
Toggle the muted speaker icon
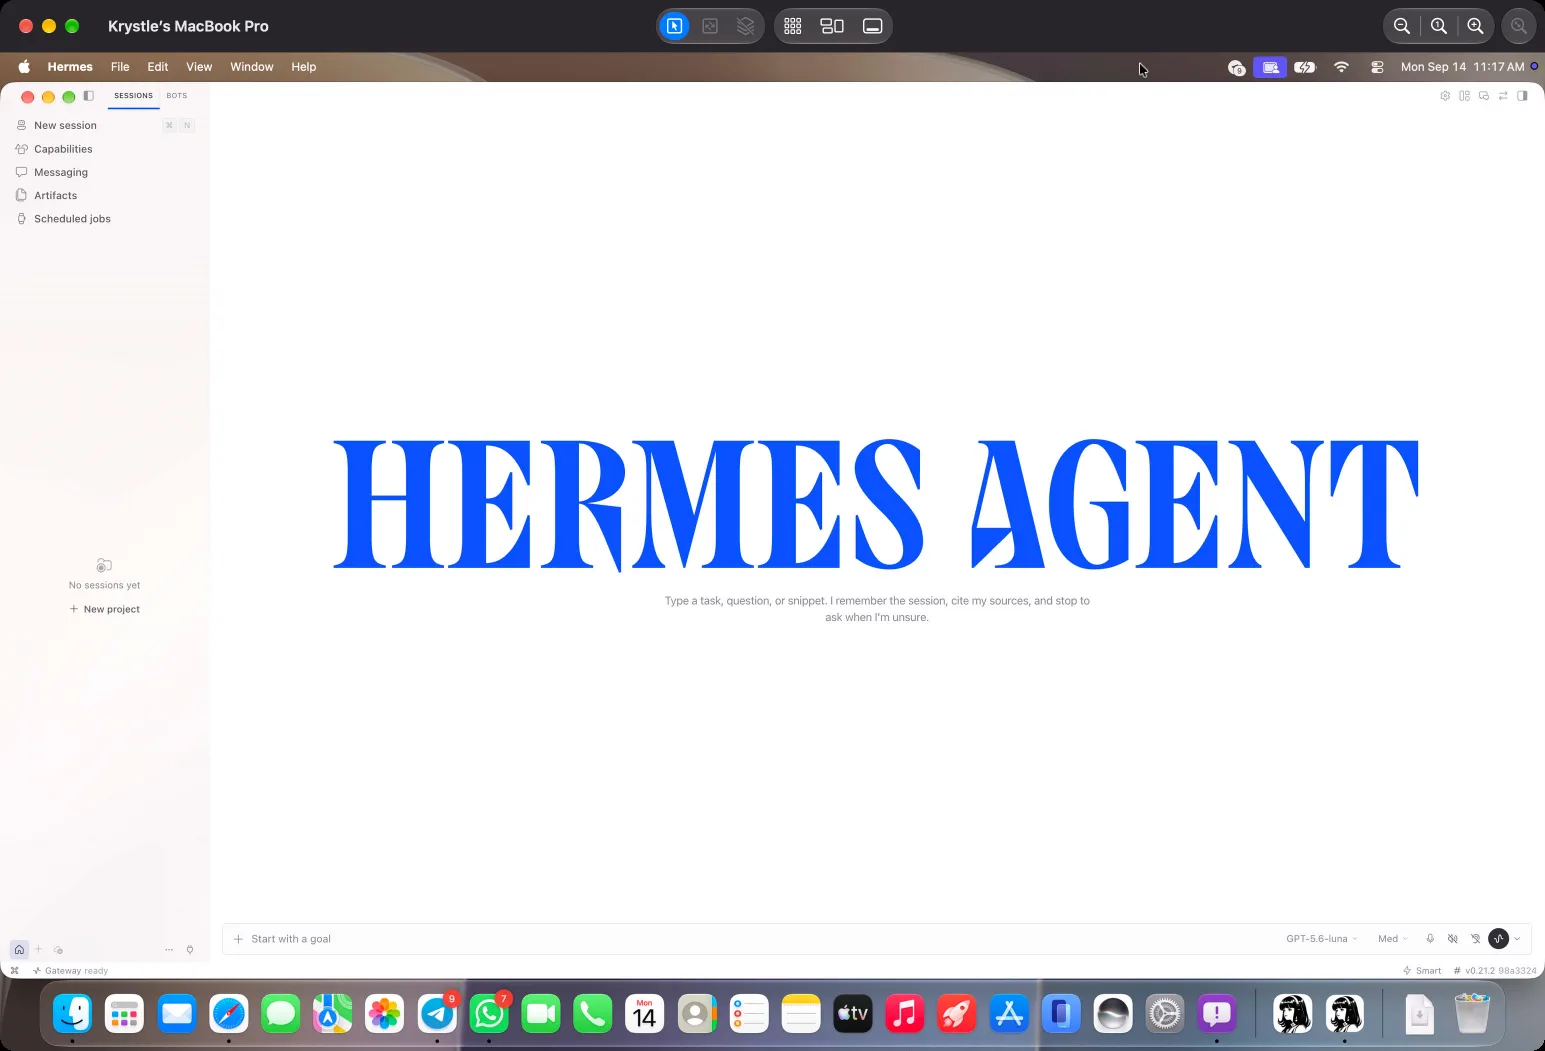tap(1453, 939)
